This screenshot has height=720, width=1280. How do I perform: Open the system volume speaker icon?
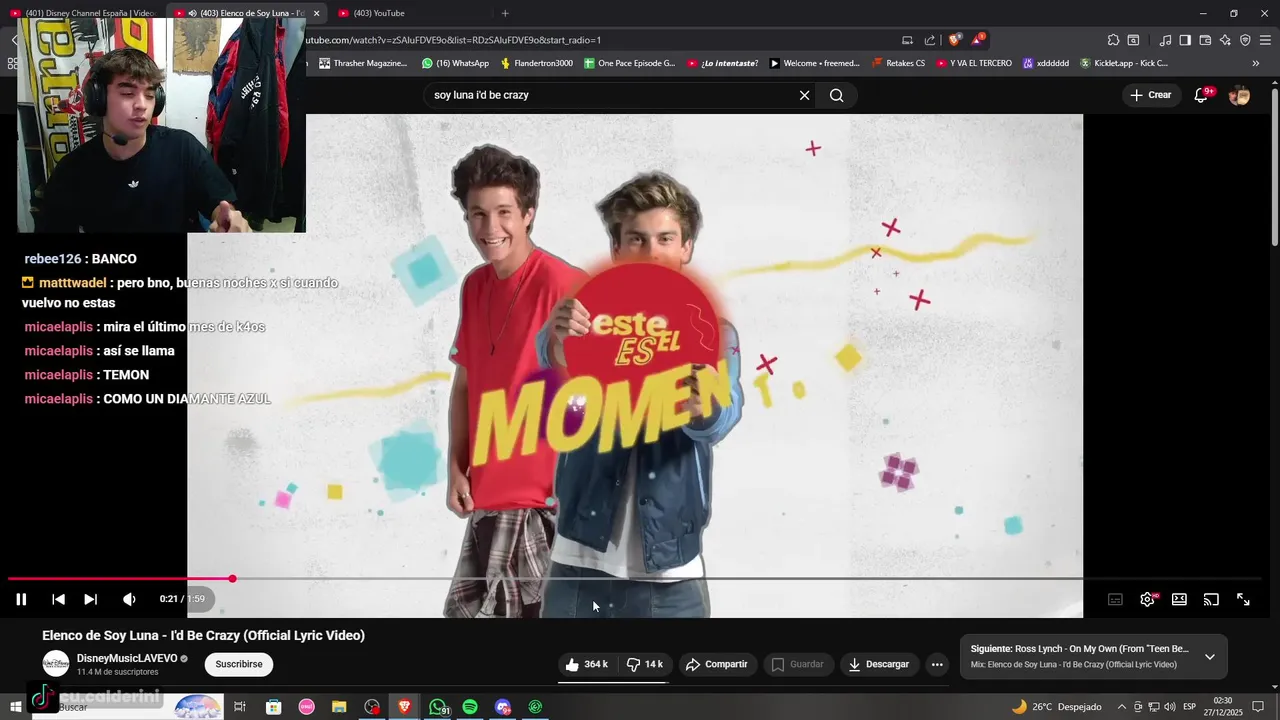tap(1169, 707)
